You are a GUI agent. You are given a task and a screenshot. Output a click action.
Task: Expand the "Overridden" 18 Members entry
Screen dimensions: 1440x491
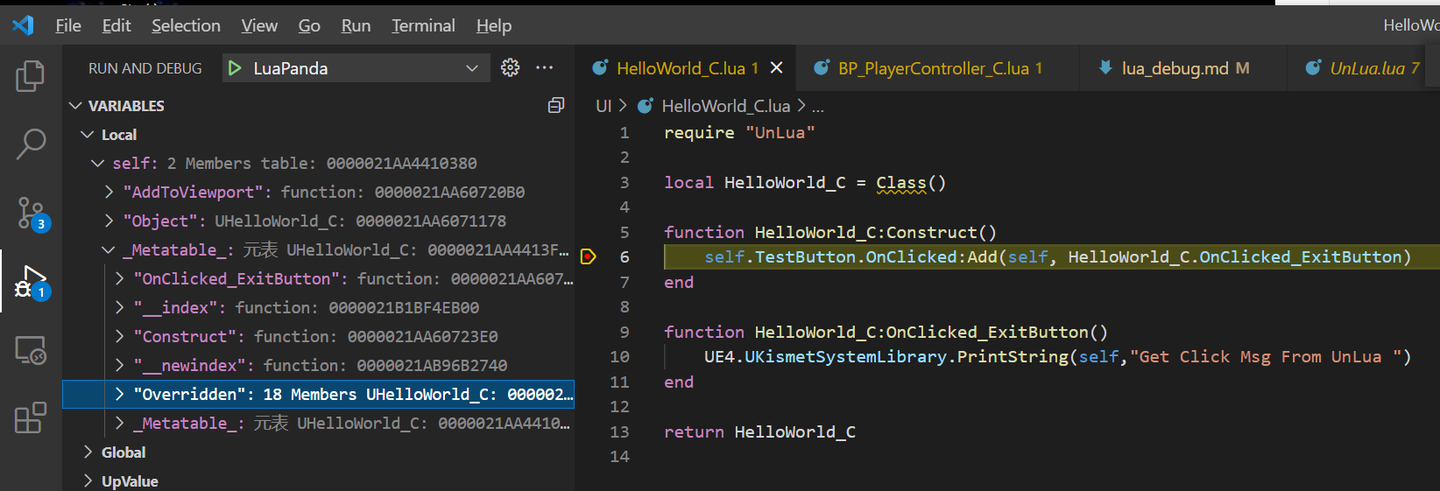pos(120,394)
